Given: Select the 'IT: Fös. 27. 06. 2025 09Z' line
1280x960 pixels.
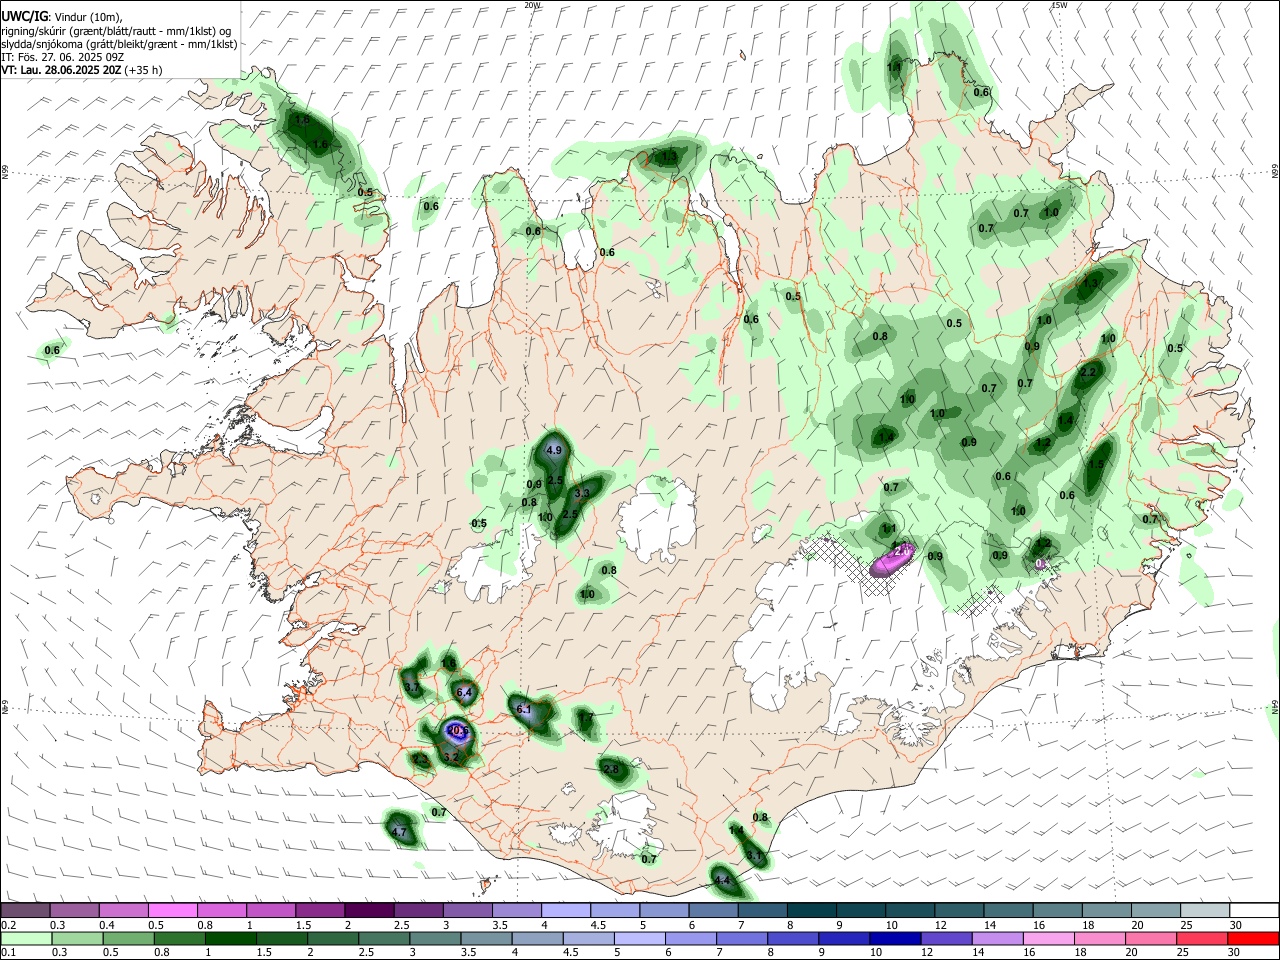Looking at the screenshot, I should tap(63, 57).
